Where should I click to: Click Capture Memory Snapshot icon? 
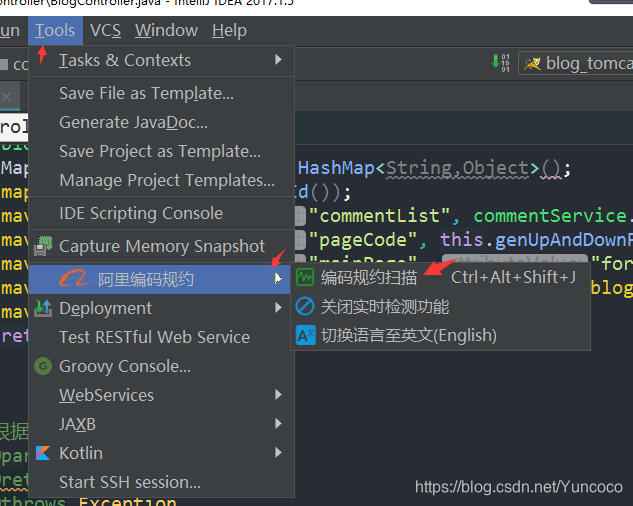43,246
